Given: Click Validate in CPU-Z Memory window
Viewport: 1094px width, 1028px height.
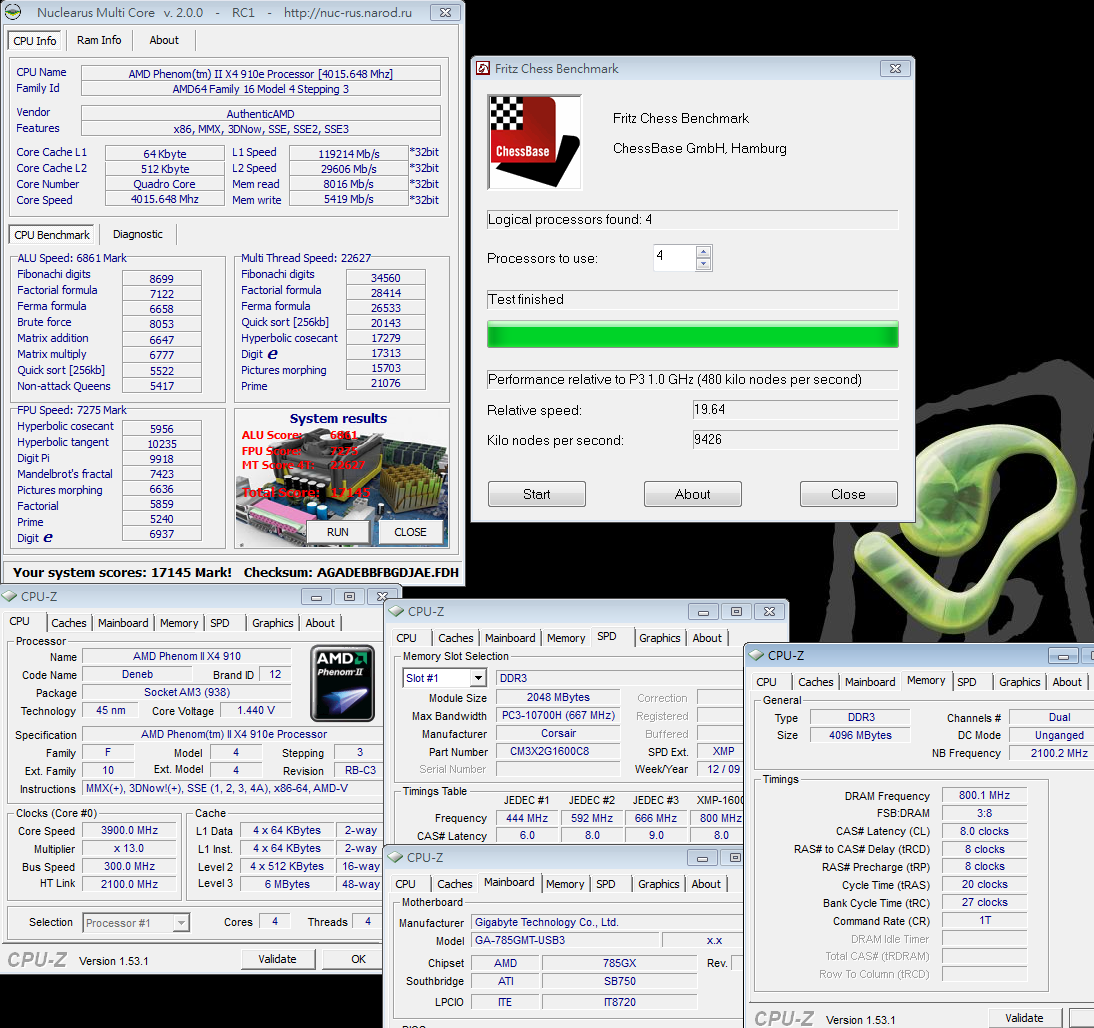Looking at the screenshot, I should pos(1024,1018).
